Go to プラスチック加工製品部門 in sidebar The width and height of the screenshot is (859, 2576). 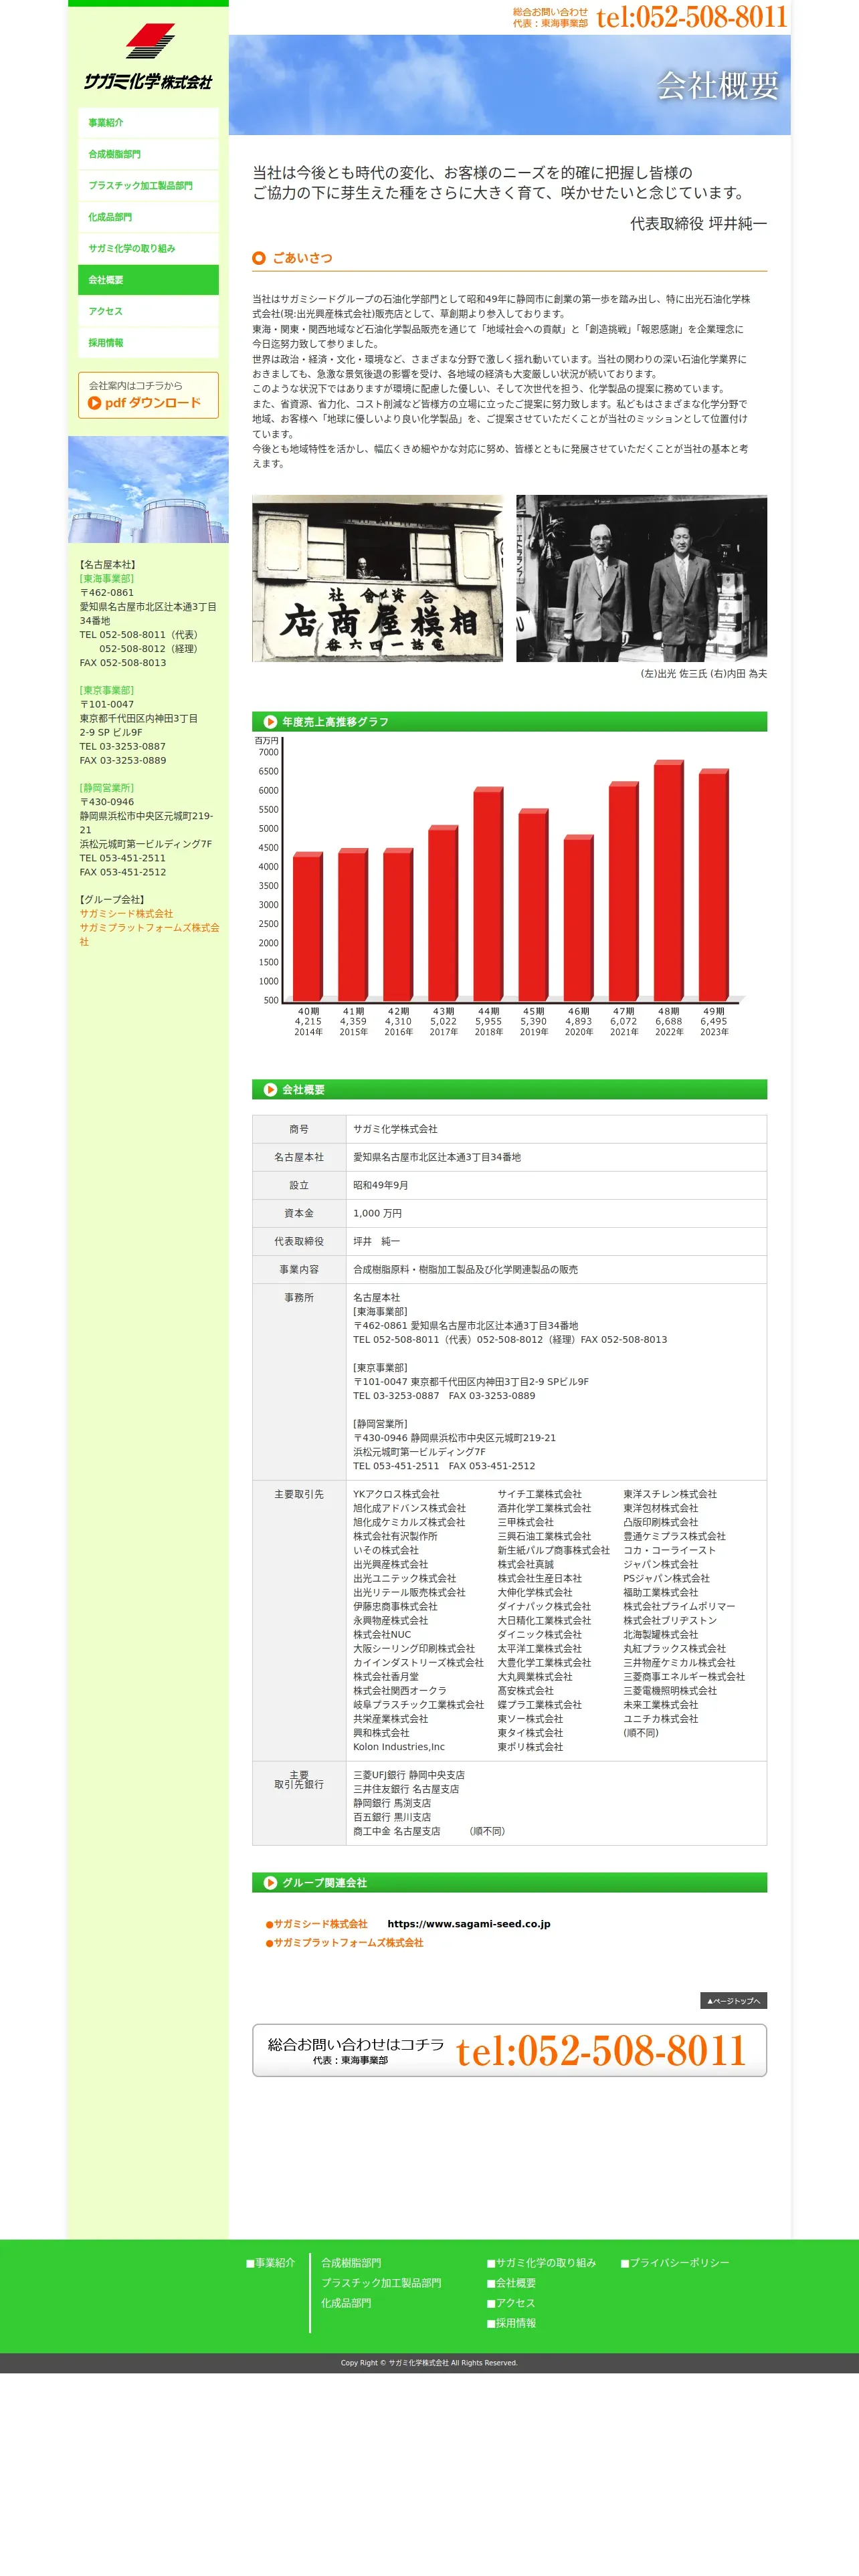148,185
